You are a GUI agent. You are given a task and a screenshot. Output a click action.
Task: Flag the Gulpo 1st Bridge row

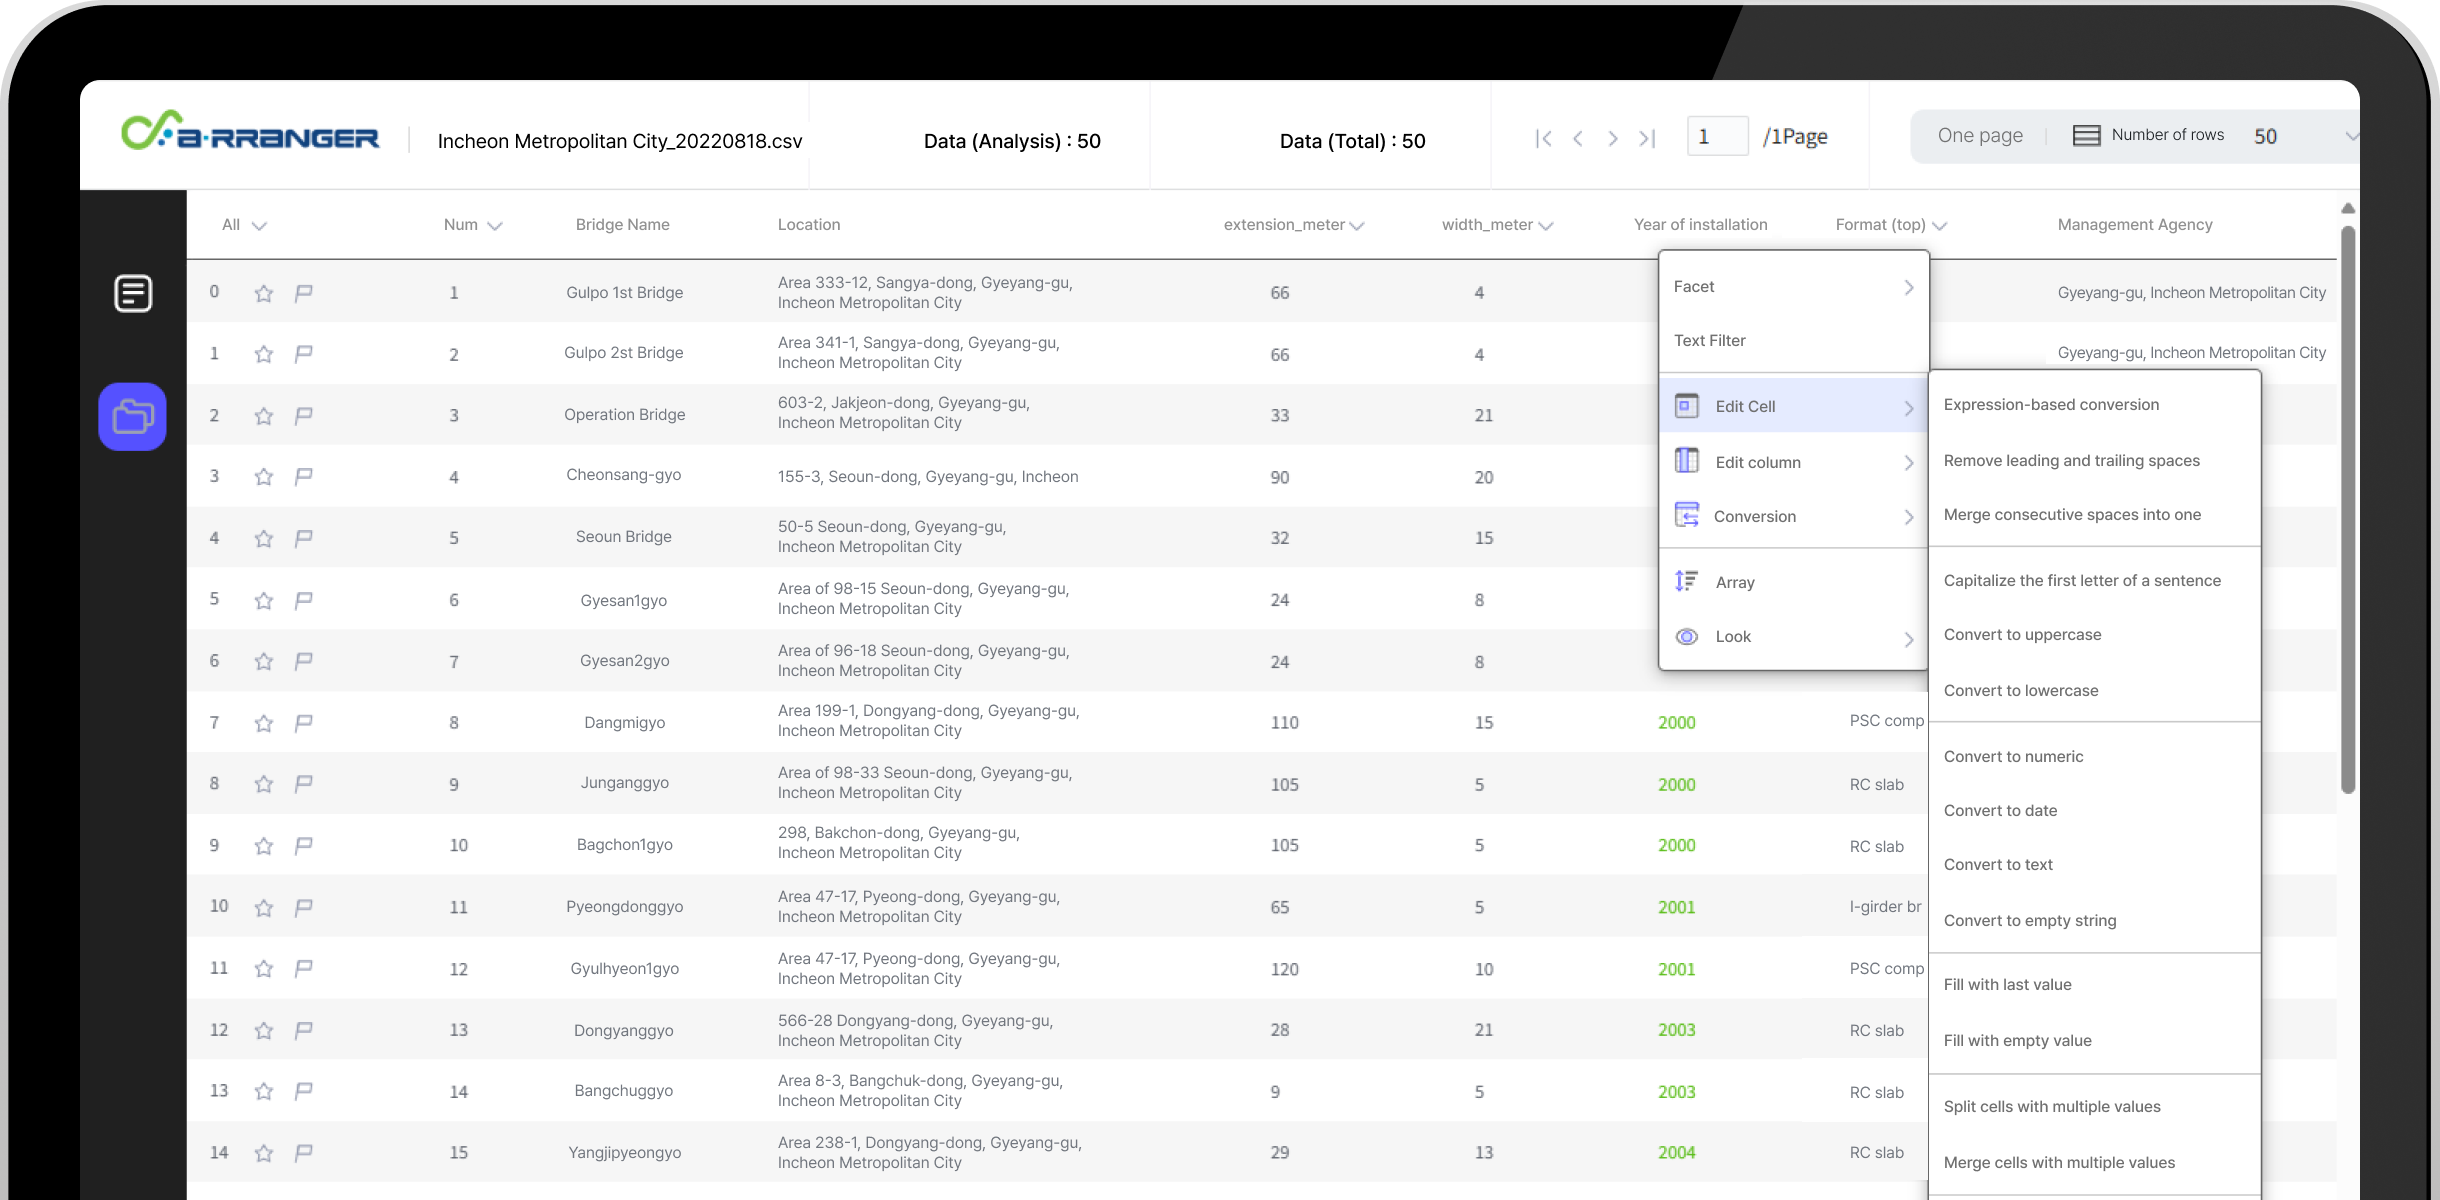pos(304,293)
